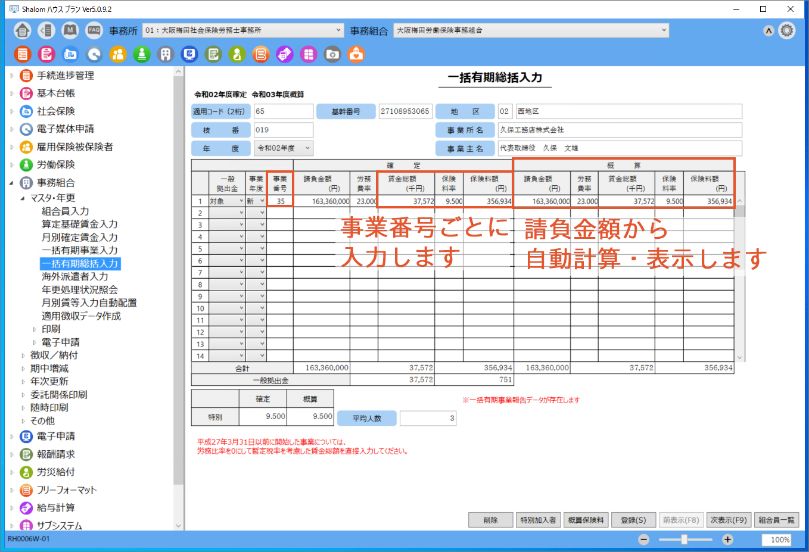Click the magenta grid サブシステム toolbar icon
The image size is (809, 552).
(309, 54)
